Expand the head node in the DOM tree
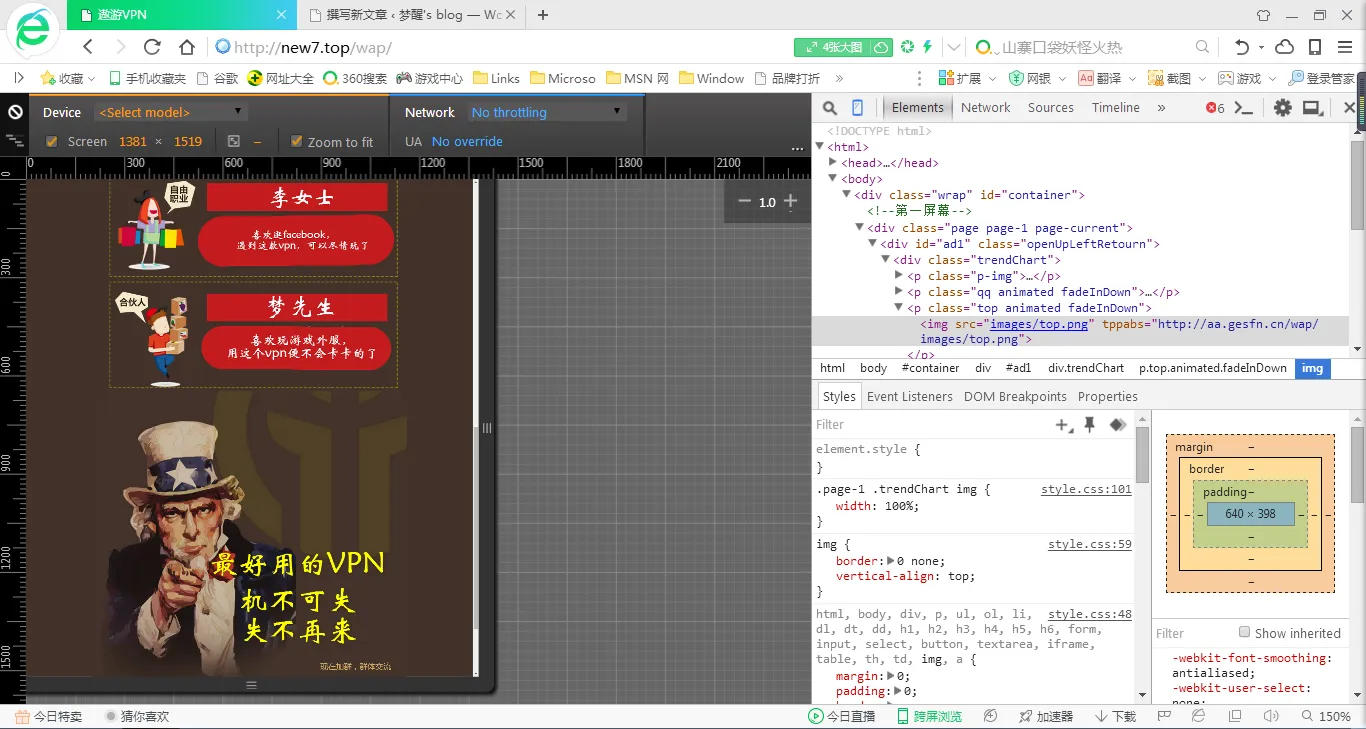Screen dimensions: 1366x729 (833, 163)
